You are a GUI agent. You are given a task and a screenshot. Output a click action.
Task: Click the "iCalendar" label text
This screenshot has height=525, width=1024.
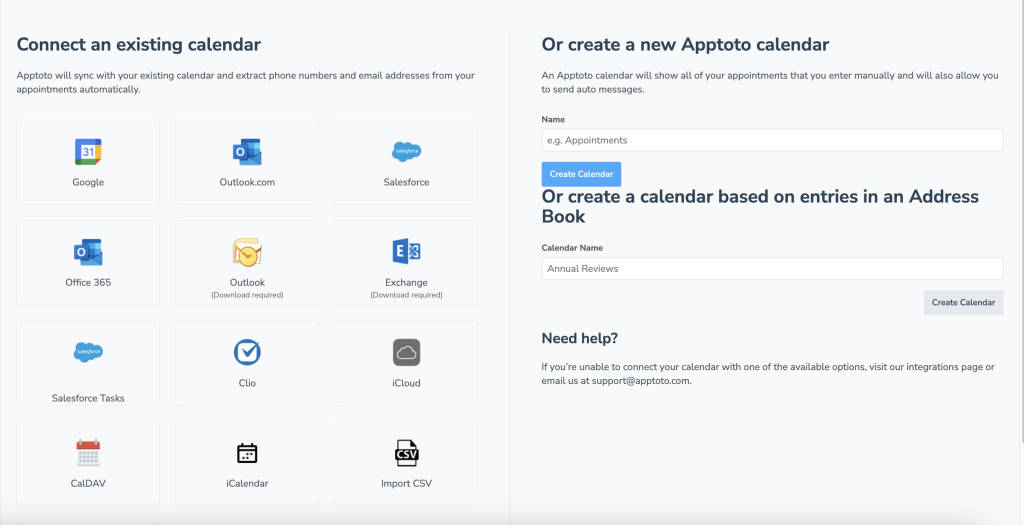[247, 484]
